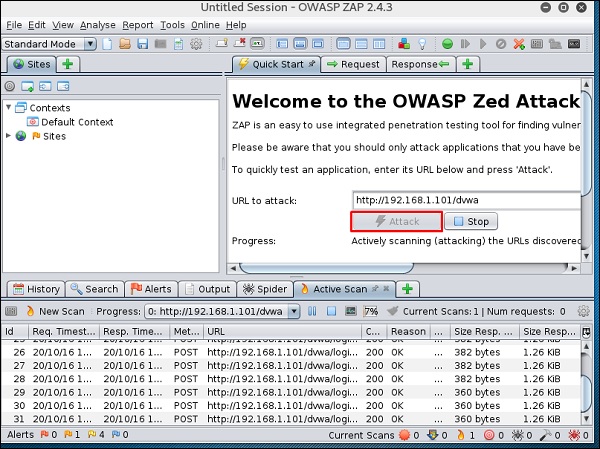Stop the active scan with square icon
The height and width of the screenshot is (449, 600).
pyautogui.click(x=331, y=311)
